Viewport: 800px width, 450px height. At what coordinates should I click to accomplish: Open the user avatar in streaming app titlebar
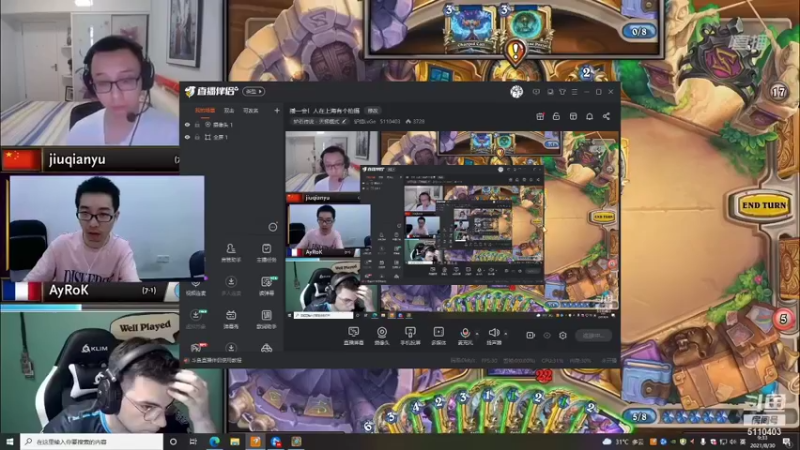[x=516, y=92]
